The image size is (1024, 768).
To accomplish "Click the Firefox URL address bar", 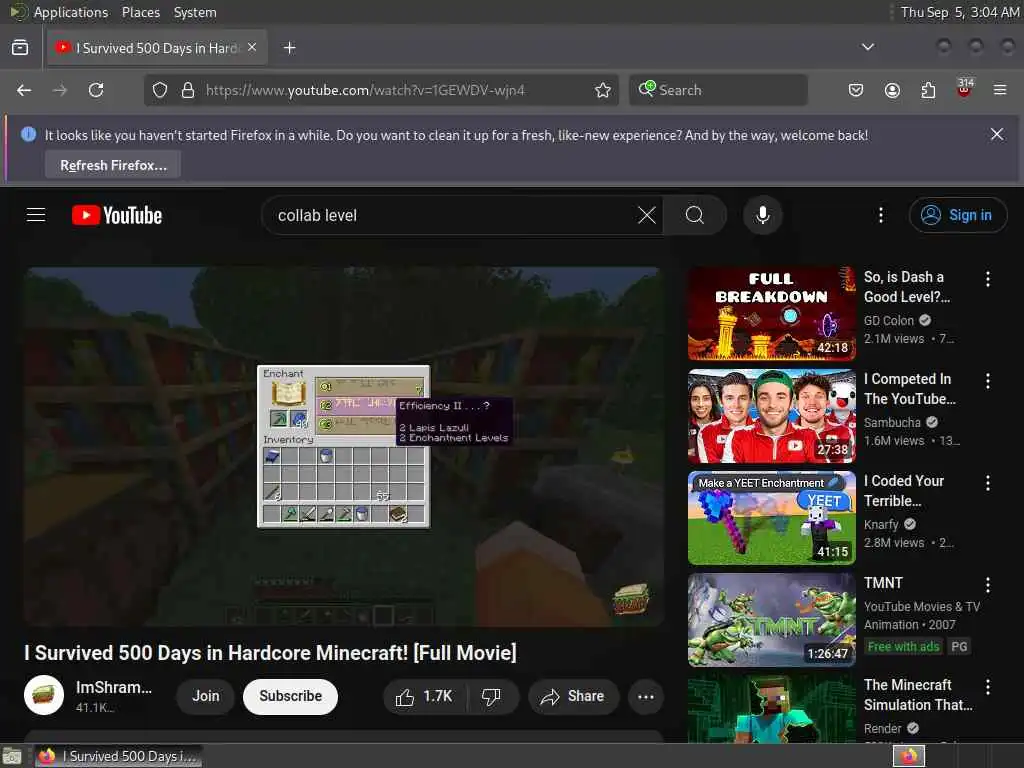I will (x=381, y=90).
